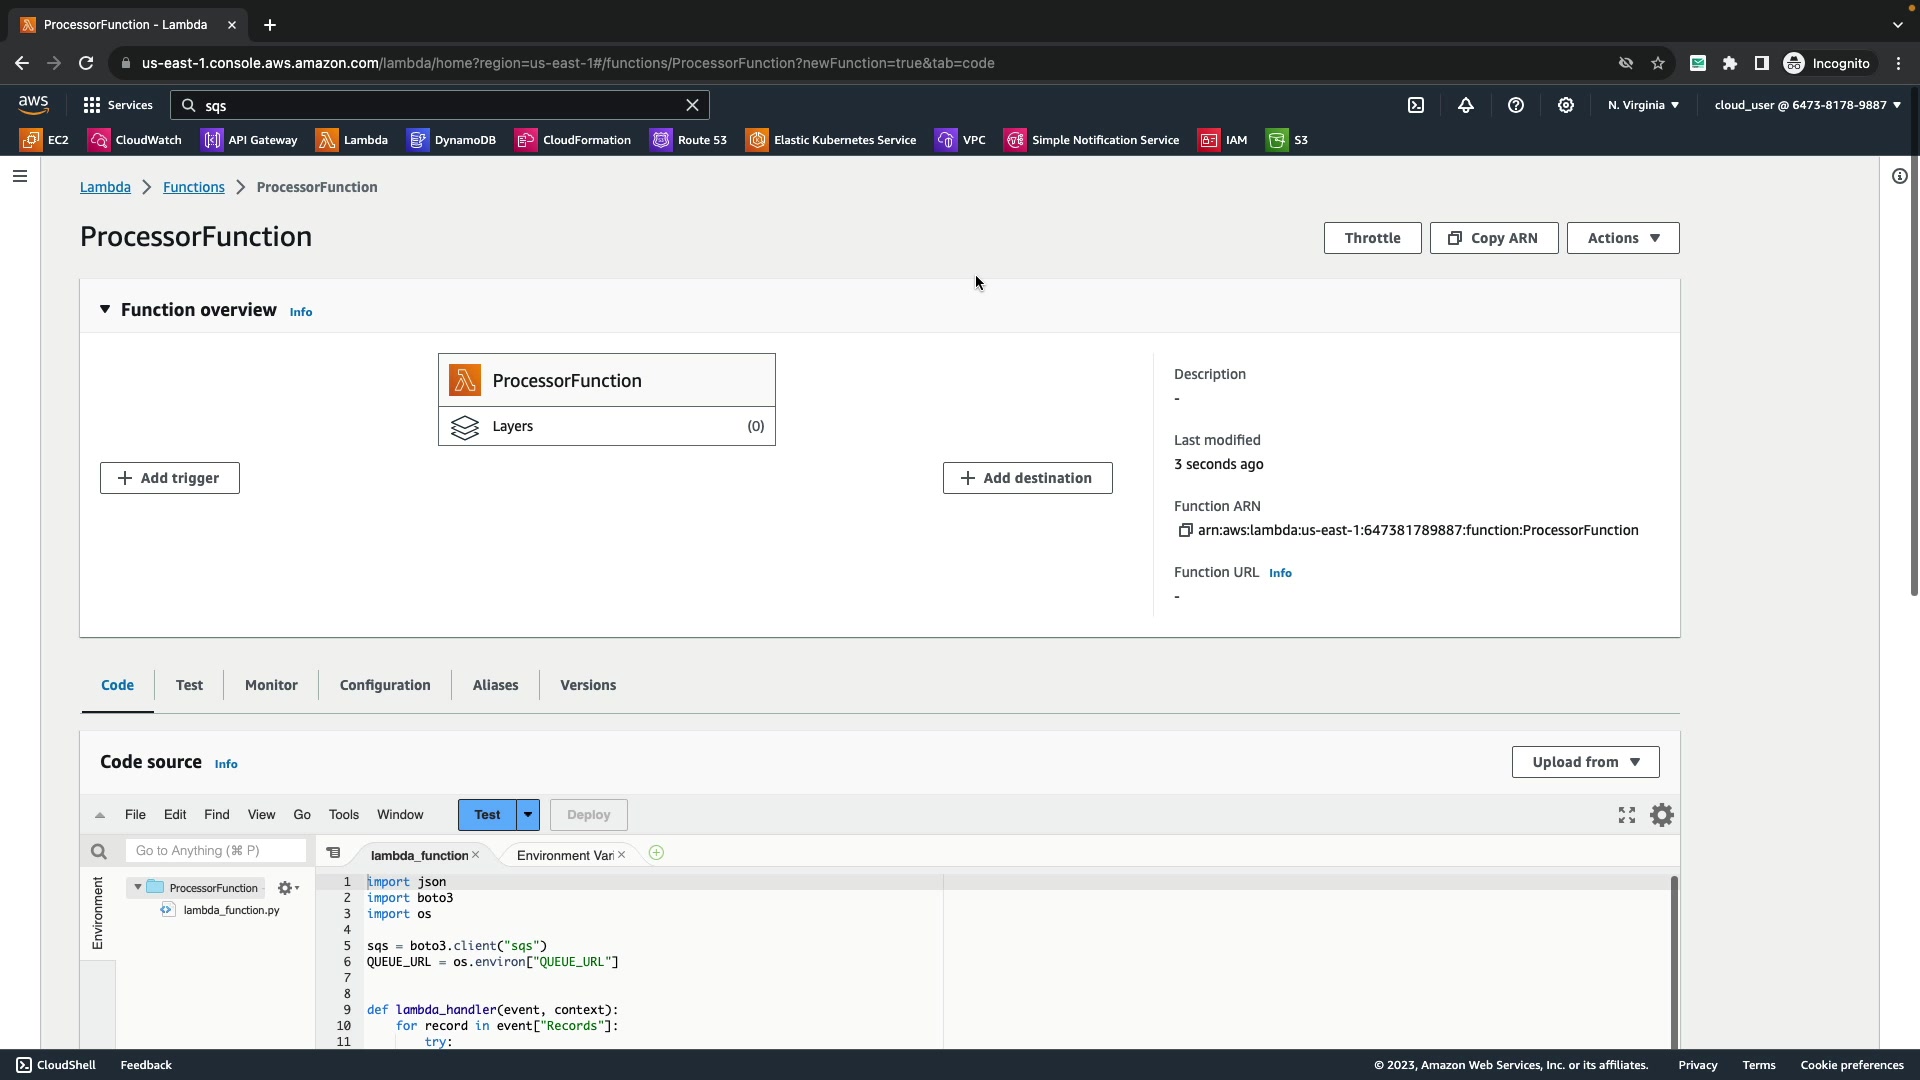The height and width of the screenshot is (1080, 1920).
Task: Open editor preferences gear icon
Action: [1662, 815]
